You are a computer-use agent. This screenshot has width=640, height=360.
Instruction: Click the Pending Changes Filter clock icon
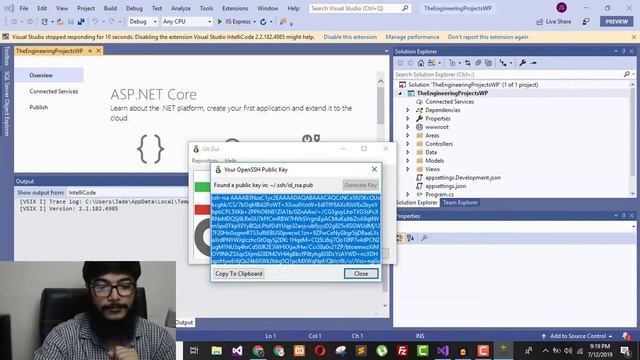pyautogui.click(x=452, y=63)
